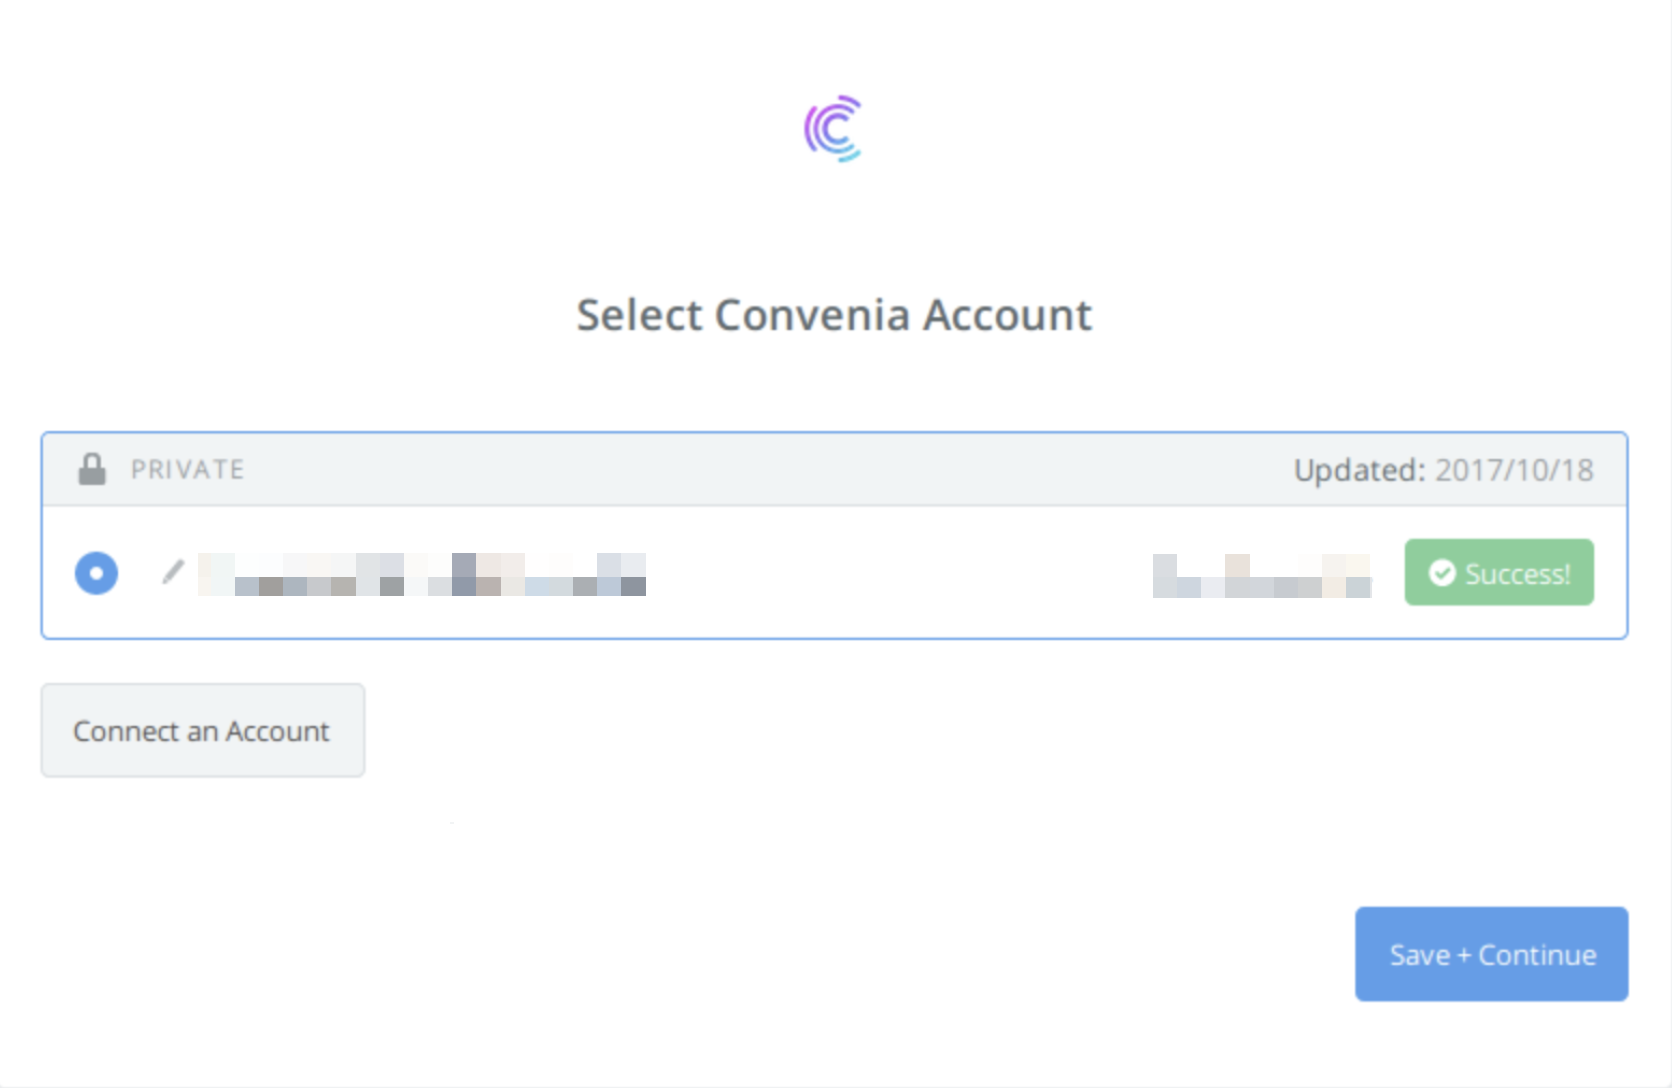Click the word Continue in the blue button
Viewport: 1672px width, 1088px height.
(x=1537, y=955)
